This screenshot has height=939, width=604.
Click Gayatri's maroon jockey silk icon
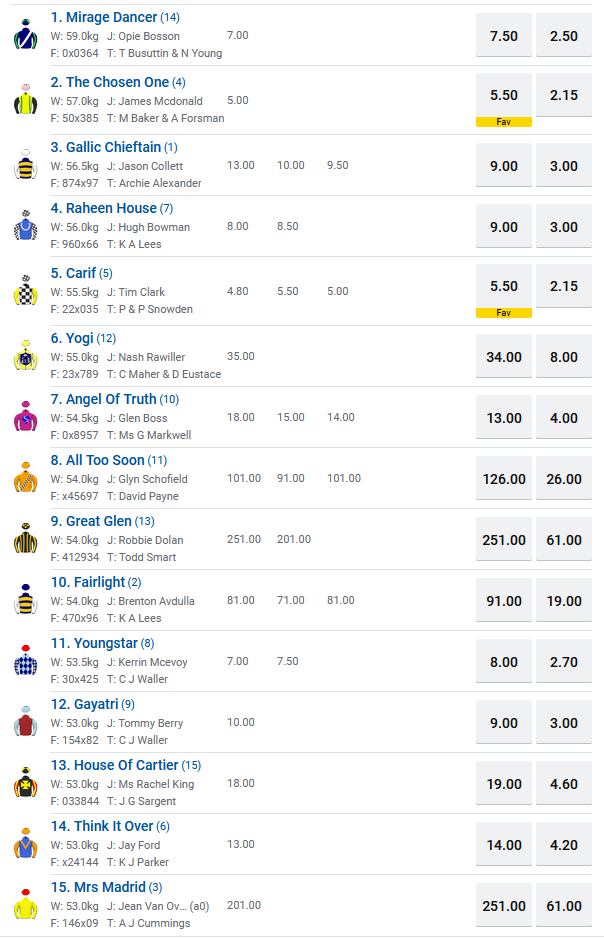point(25,722)
